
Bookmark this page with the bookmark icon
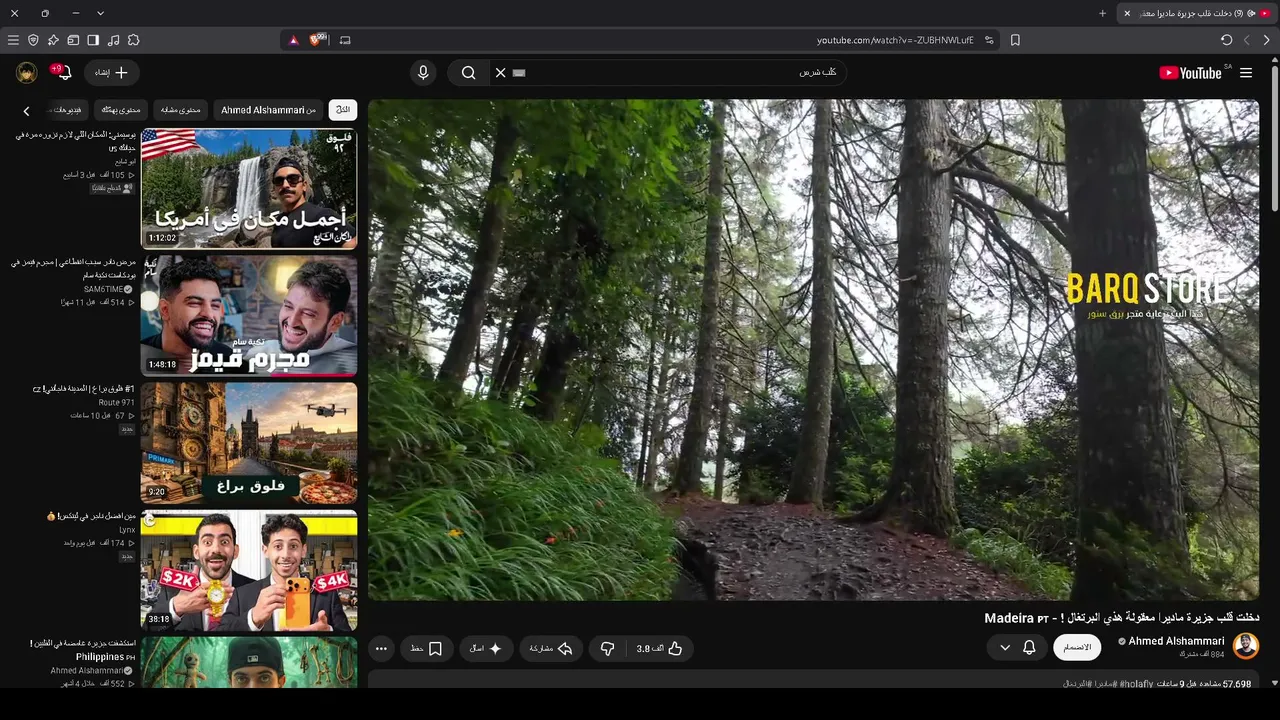point(1015,40)
